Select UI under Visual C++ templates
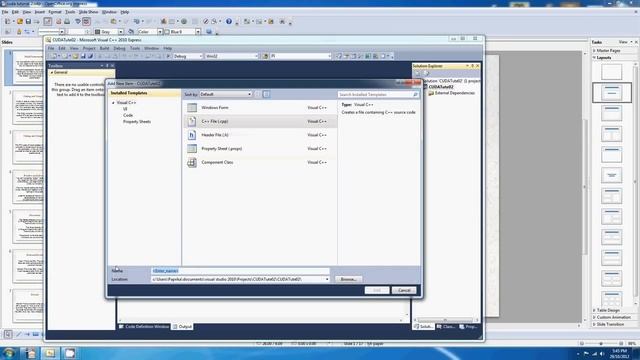 pos(125,109)
